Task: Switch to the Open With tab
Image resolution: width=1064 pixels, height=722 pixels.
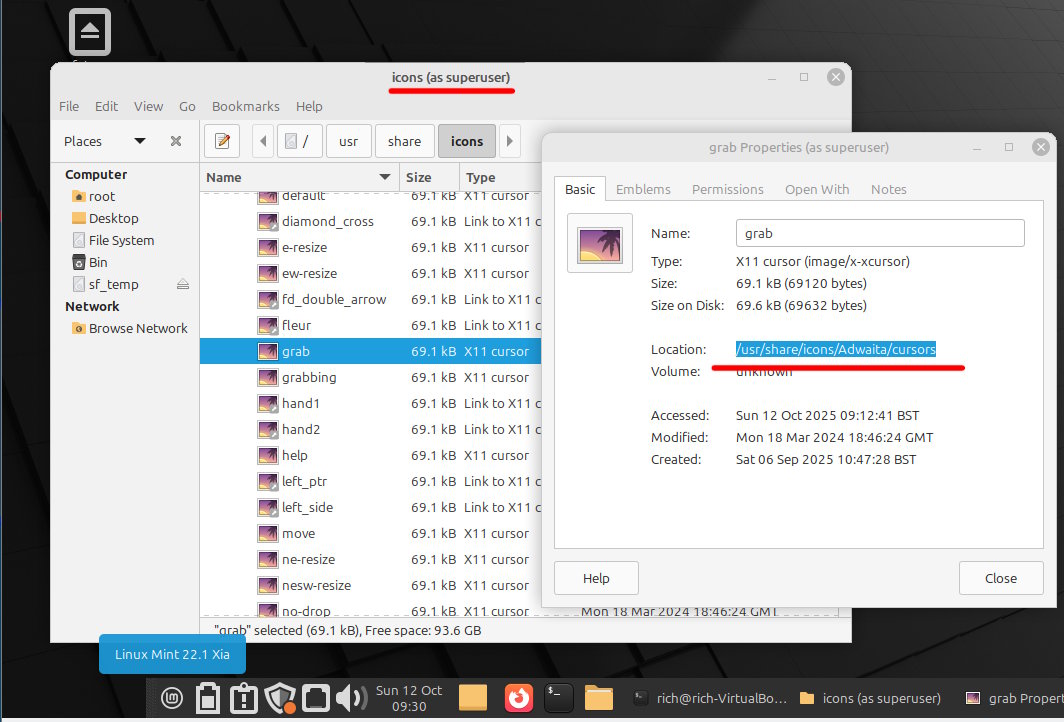Action: (x=817, y=189)
